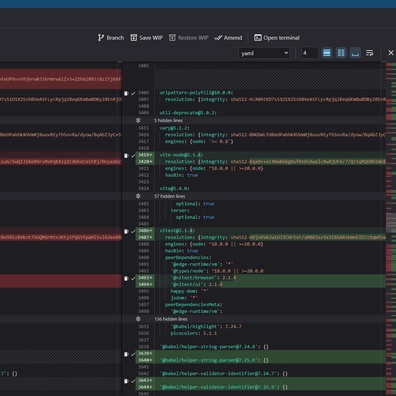396x396 pixels.
Task: Stage the hunk at line 3406
Action: point(133,93)
